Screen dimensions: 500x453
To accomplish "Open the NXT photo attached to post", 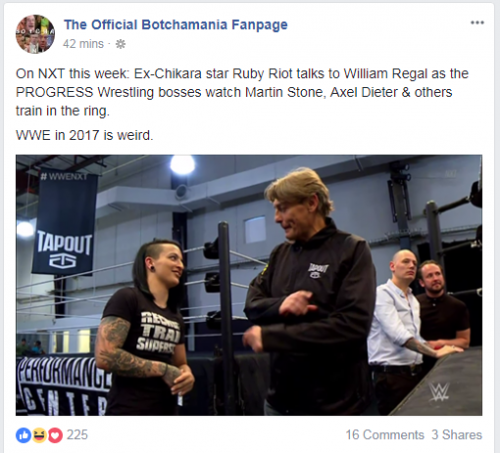I will pos(249,285).
